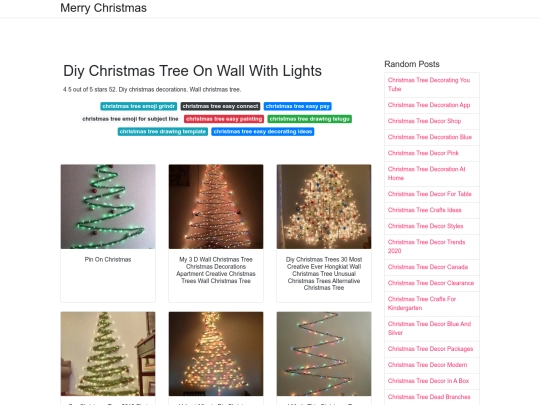Open Christmas Tree Decor Pink link

(x=423, y=153)
